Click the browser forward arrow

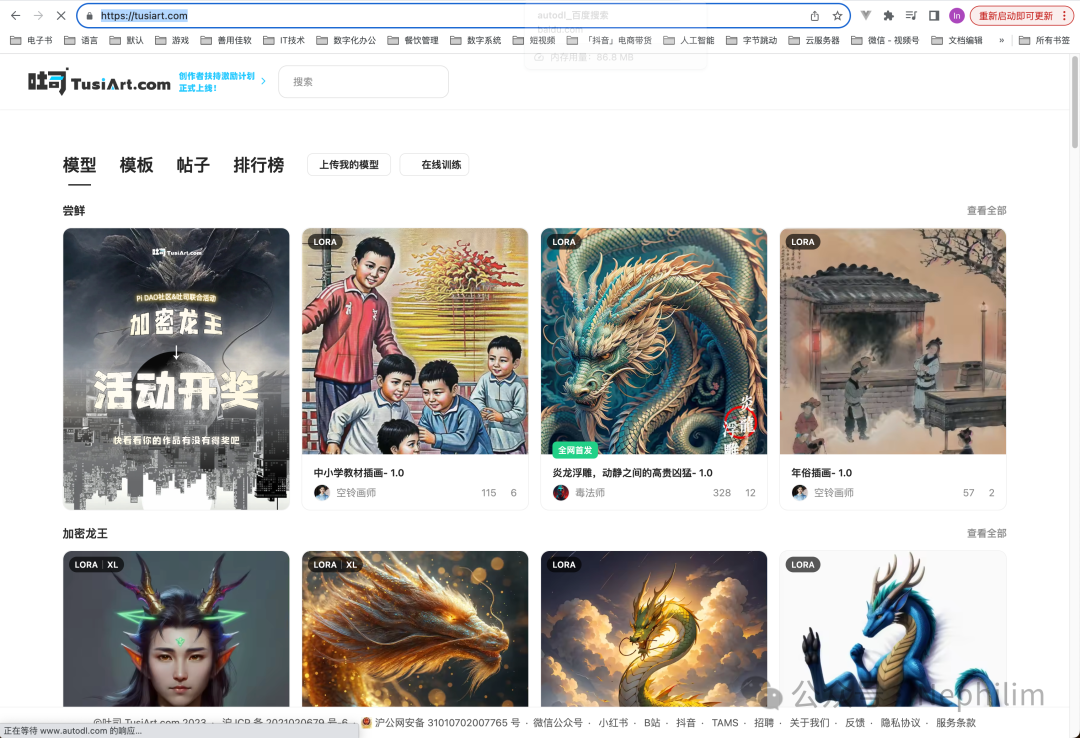pos(38,15)
